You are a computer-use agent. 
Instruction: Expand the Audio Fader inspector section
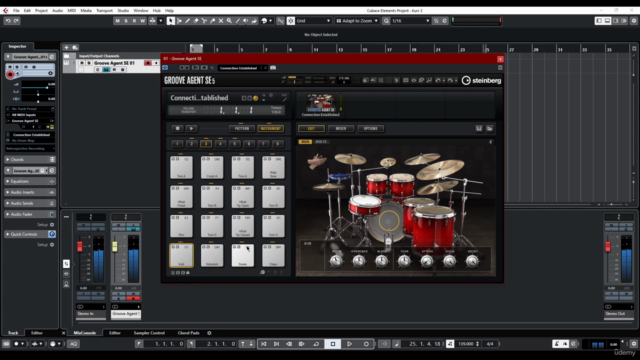(x=29, y=214)
